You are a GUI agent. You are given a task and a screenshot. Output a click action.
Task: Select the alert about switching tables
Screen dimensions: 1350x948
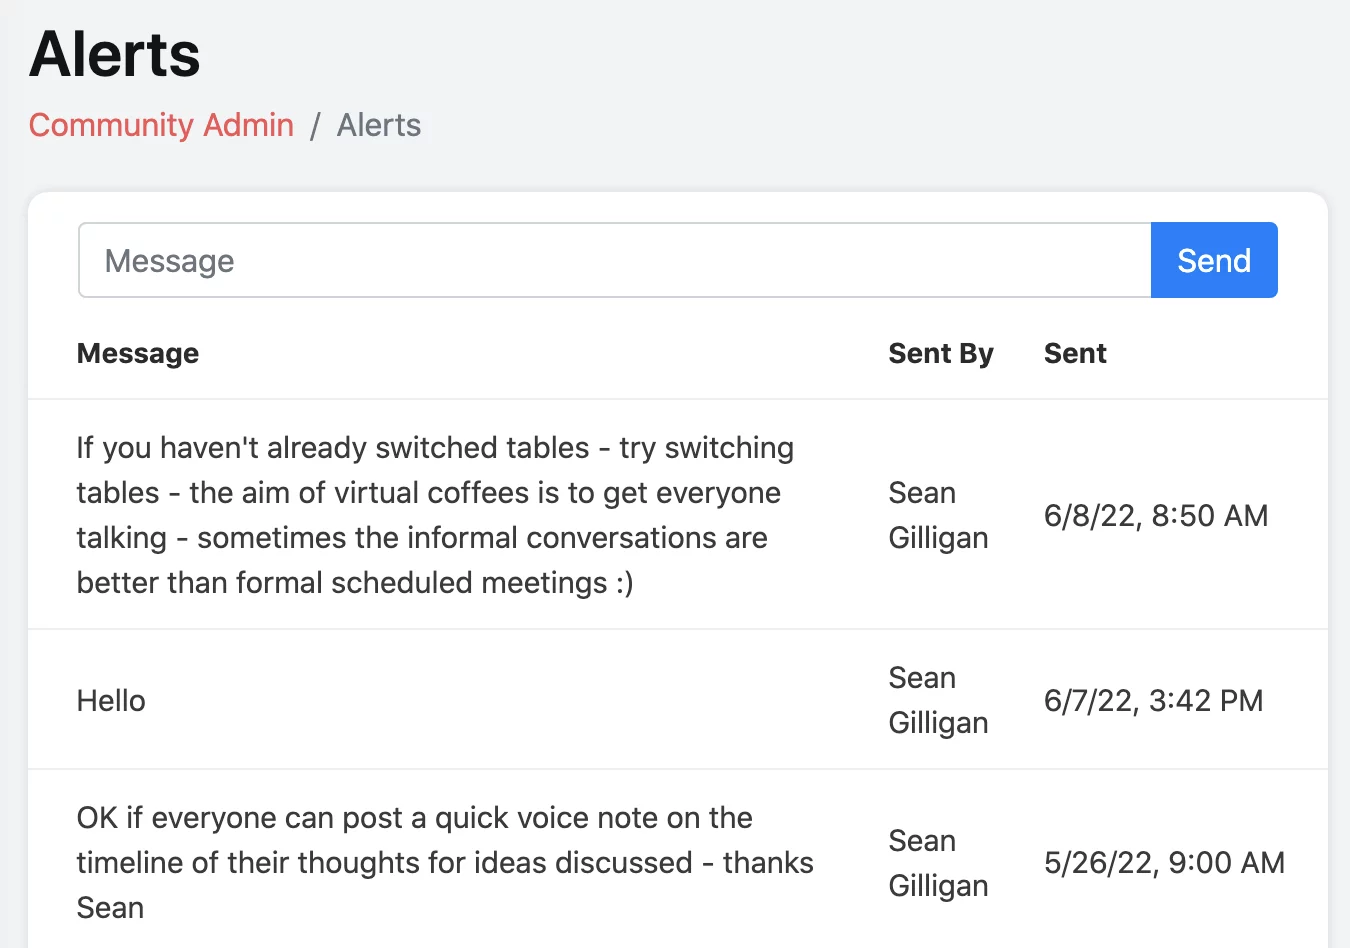[435, 515]
